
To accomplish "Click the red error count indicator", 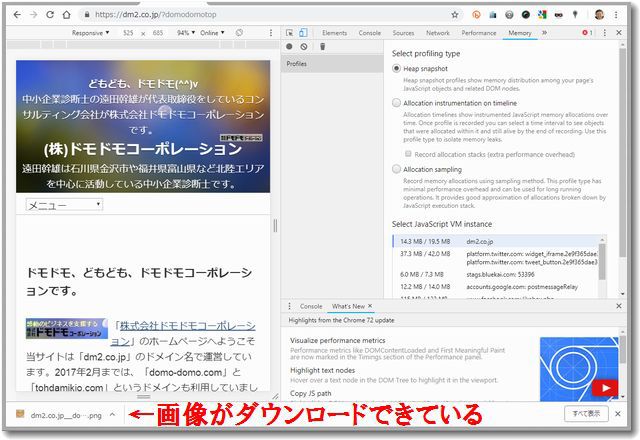I will point(587,33).
